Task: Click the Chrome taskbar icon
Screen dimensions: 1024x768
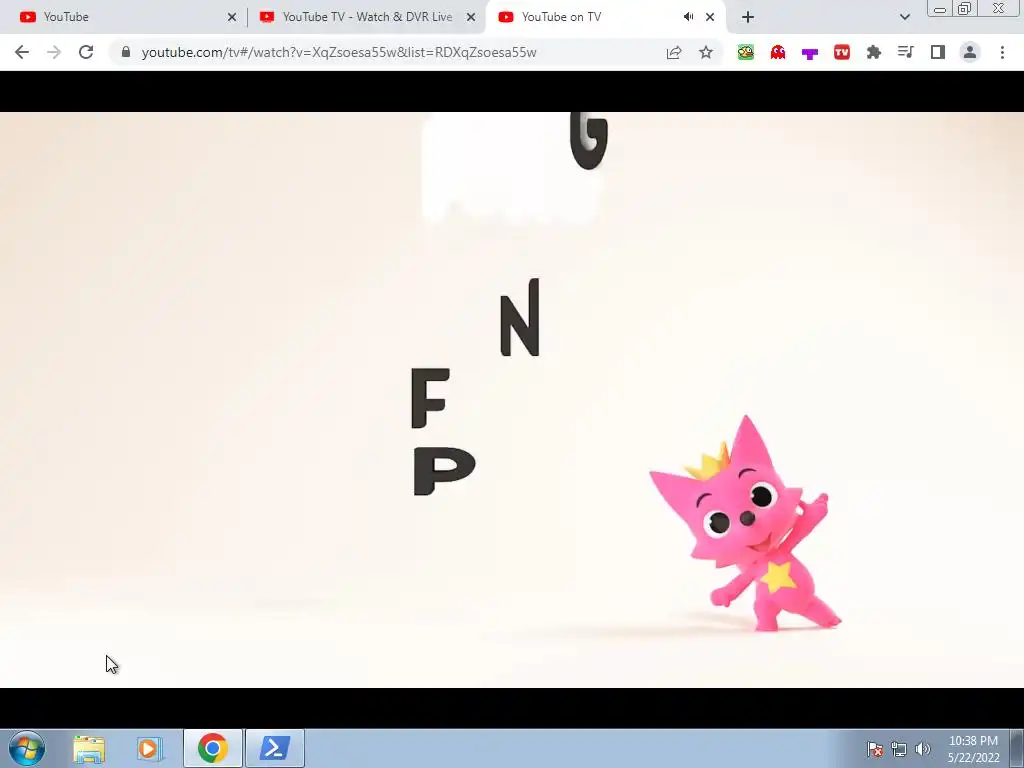Action: point(213,748)
